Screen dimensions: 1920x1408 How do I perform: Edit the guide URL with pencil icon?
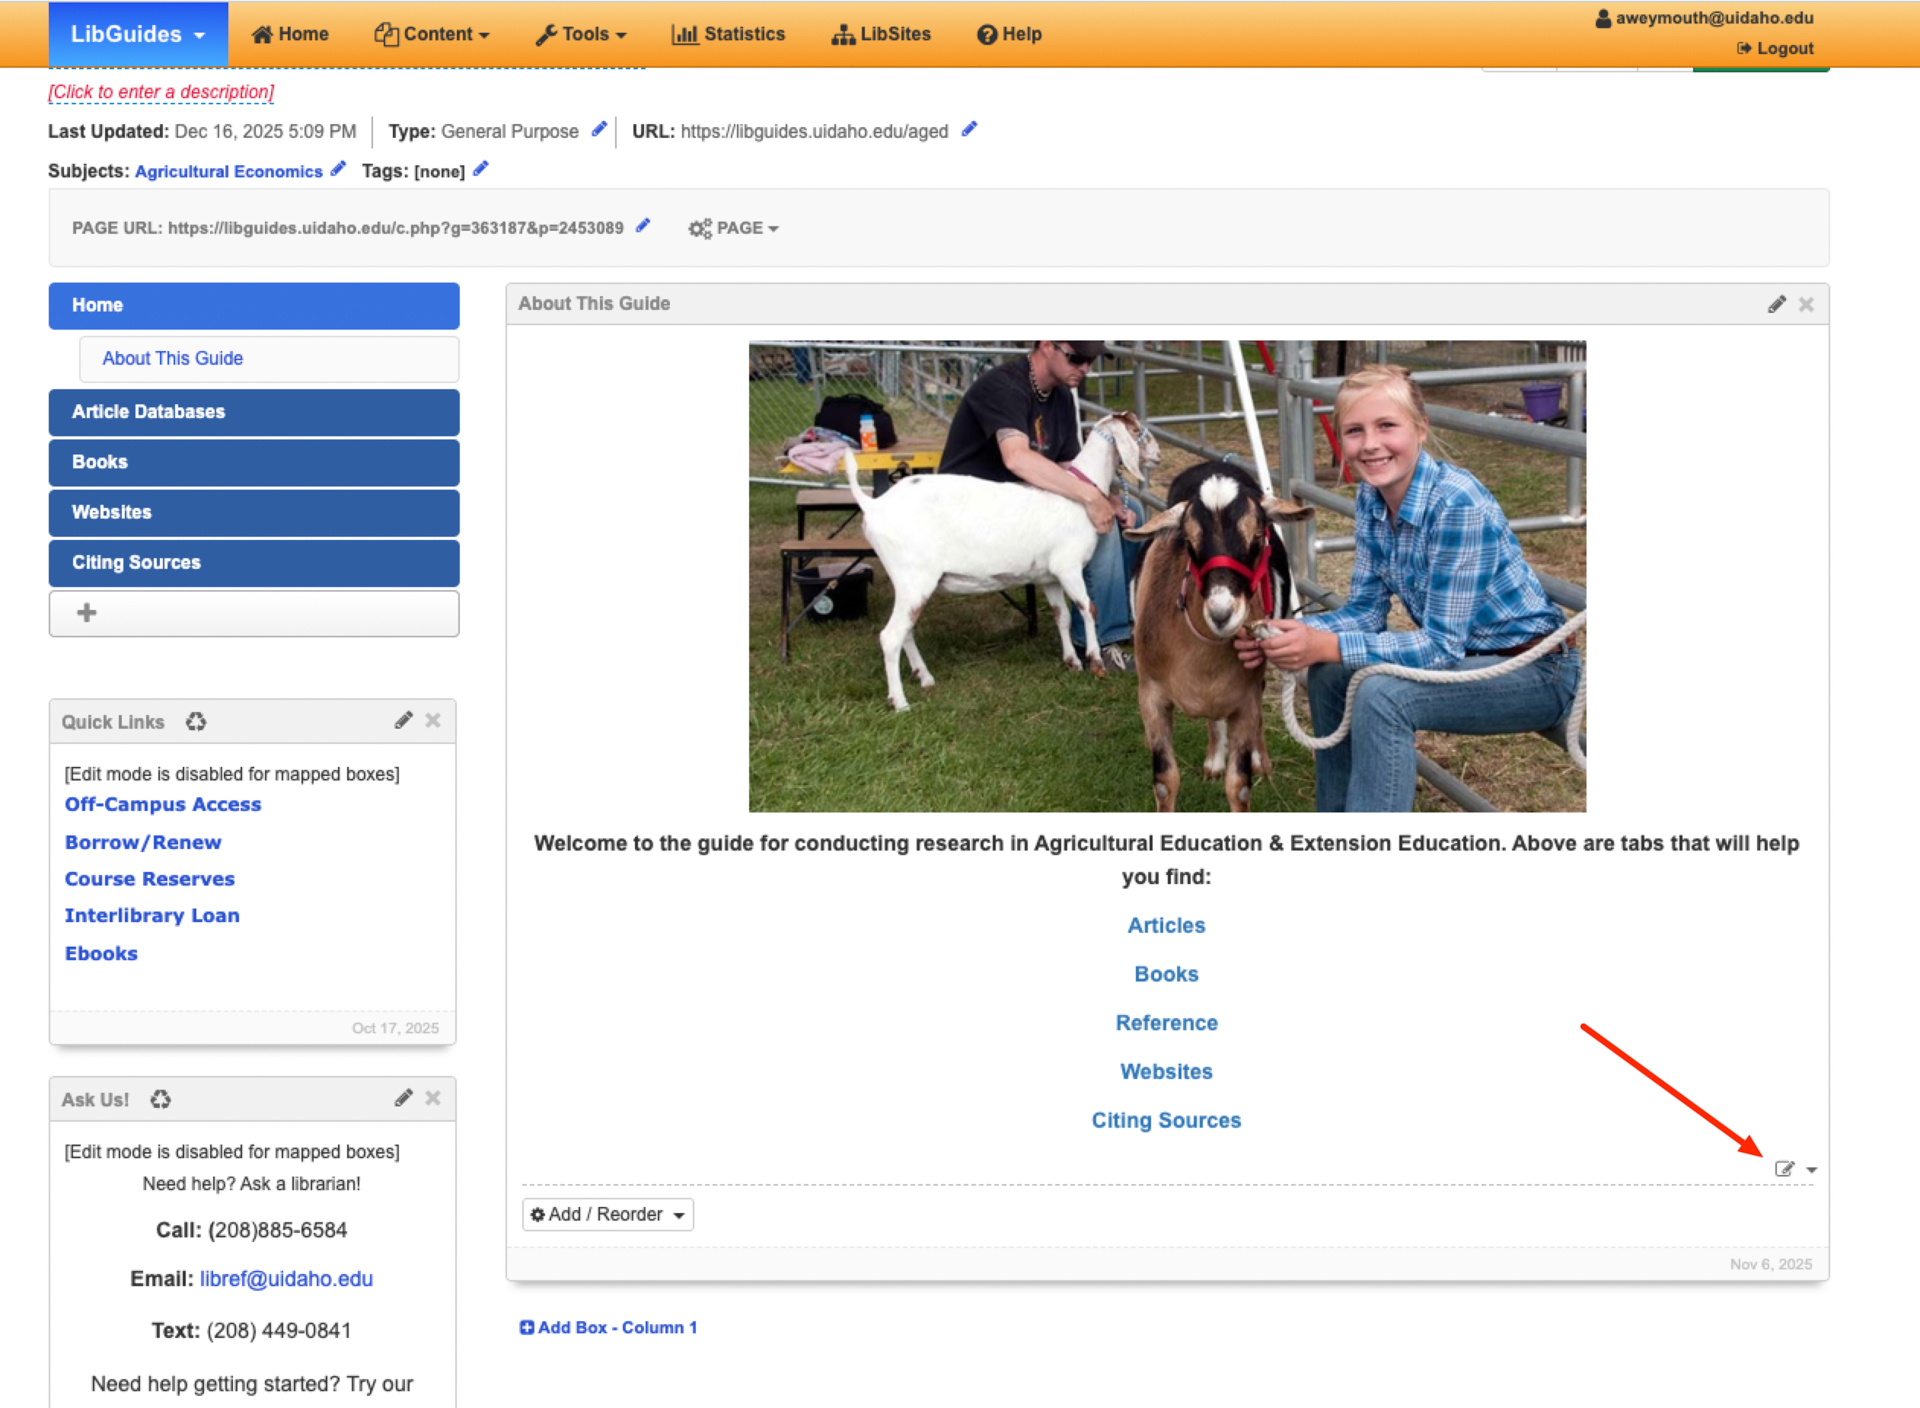pos(969,130)
